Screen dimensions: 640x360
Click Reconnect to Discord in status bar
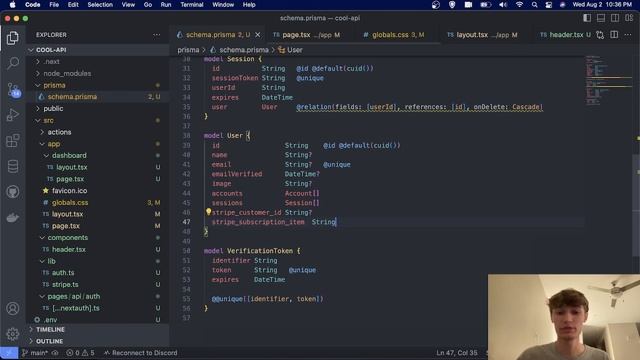tap(141, 353)
